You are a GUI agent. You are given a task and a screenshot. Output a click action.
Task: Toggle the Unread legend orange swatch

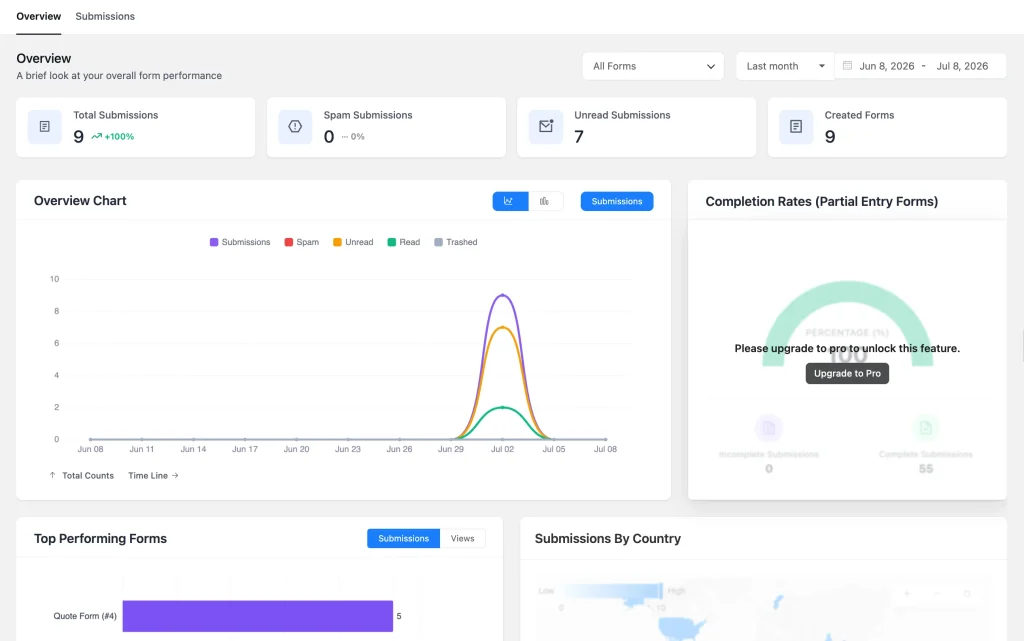(x=337, y=242)
